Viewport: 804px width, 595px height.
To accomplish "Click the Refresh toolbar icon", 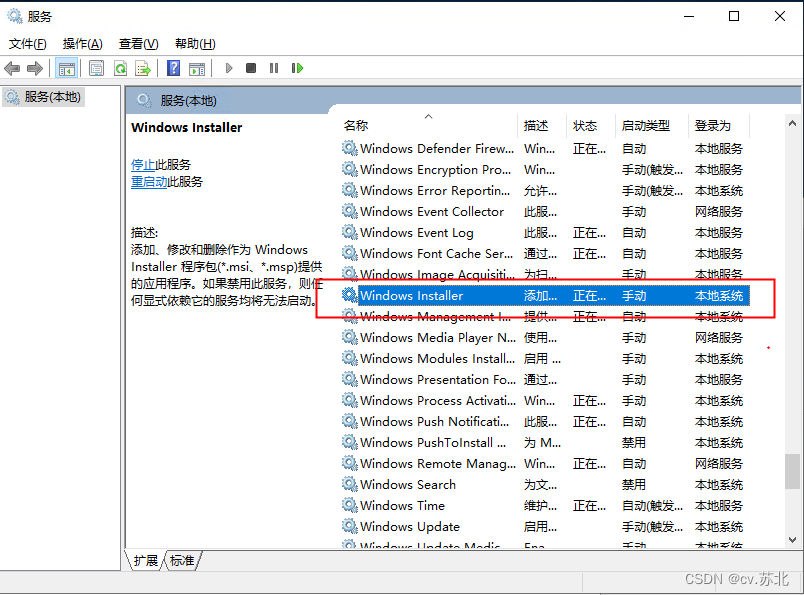I will tap(120, 68).
